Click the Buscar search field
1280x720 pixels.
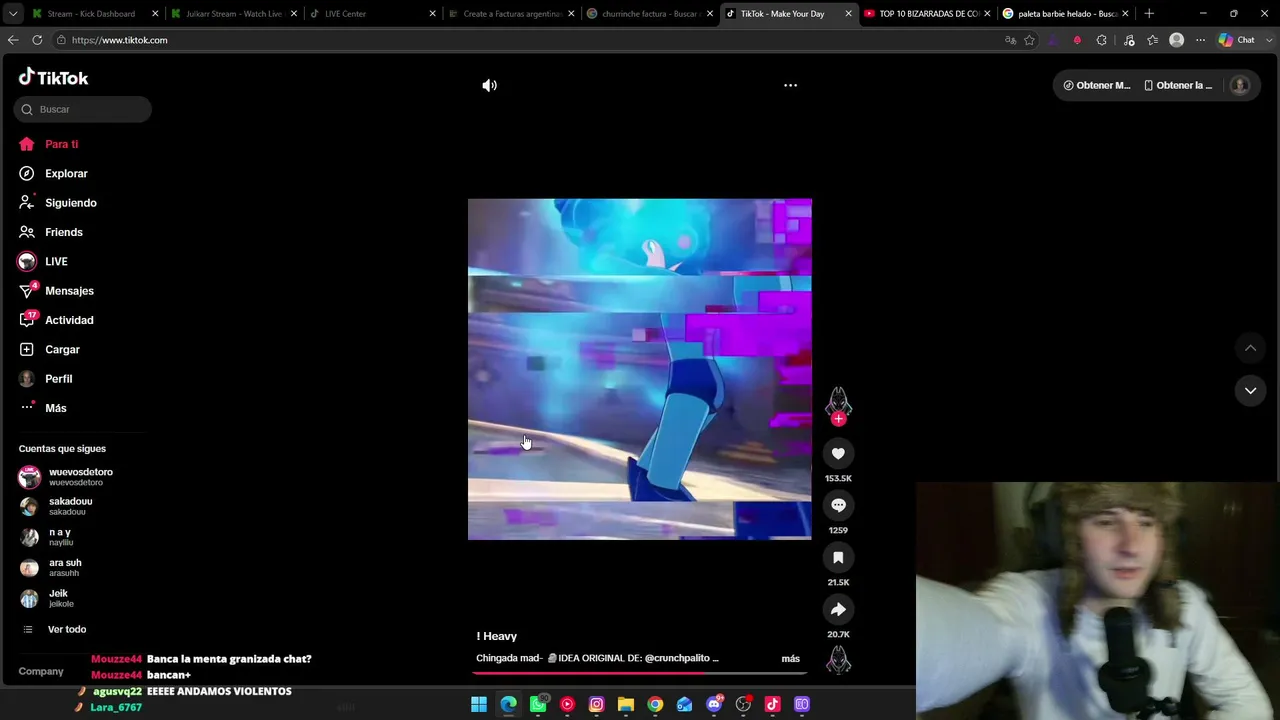tap(83, 109)
